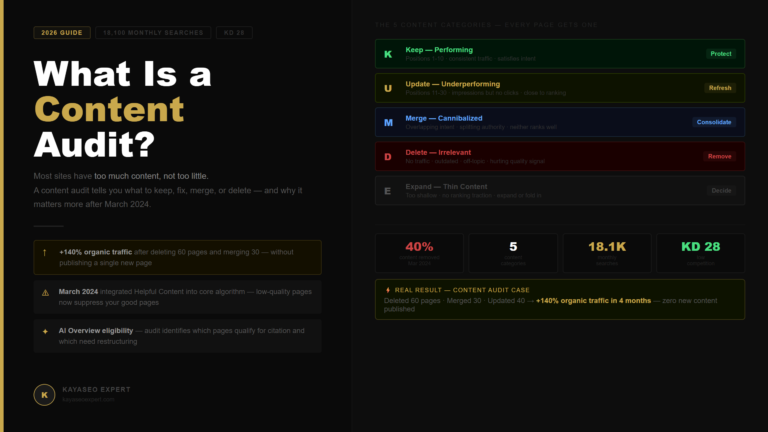Click the yellow U letter icon
Screen dimensions: 768x432
click(x=388, y=89)
